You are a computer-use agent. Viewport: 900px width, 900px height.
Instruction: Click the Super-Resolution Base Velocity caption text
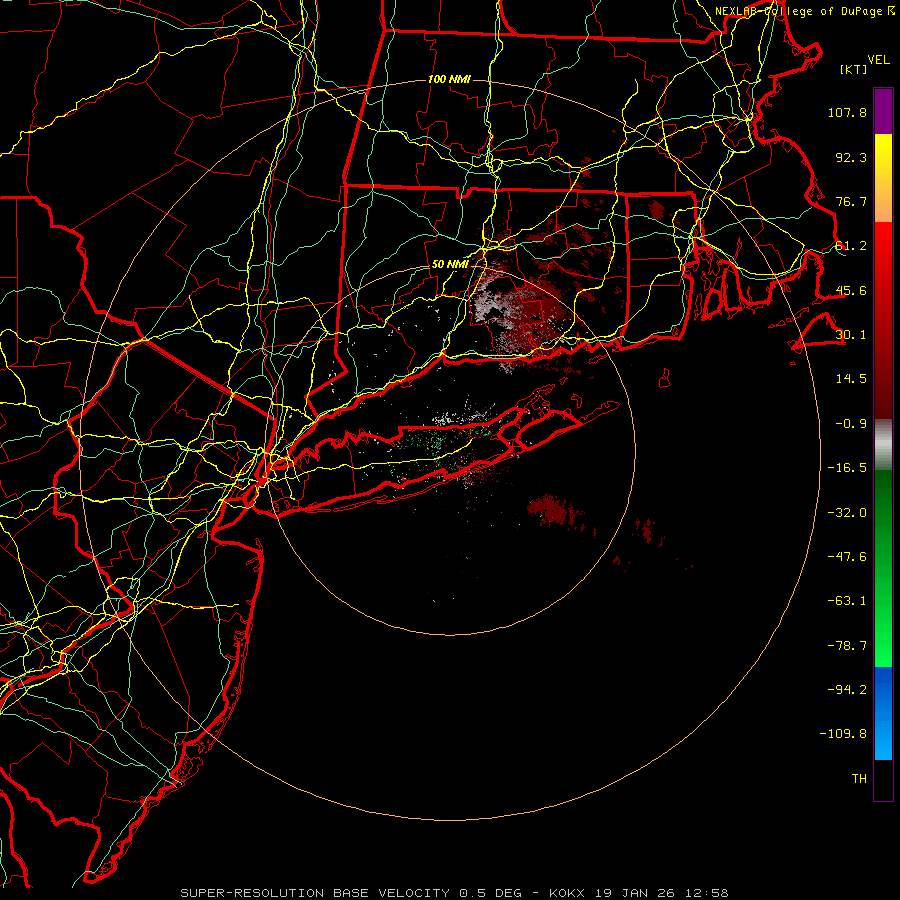tap(454, 893)
